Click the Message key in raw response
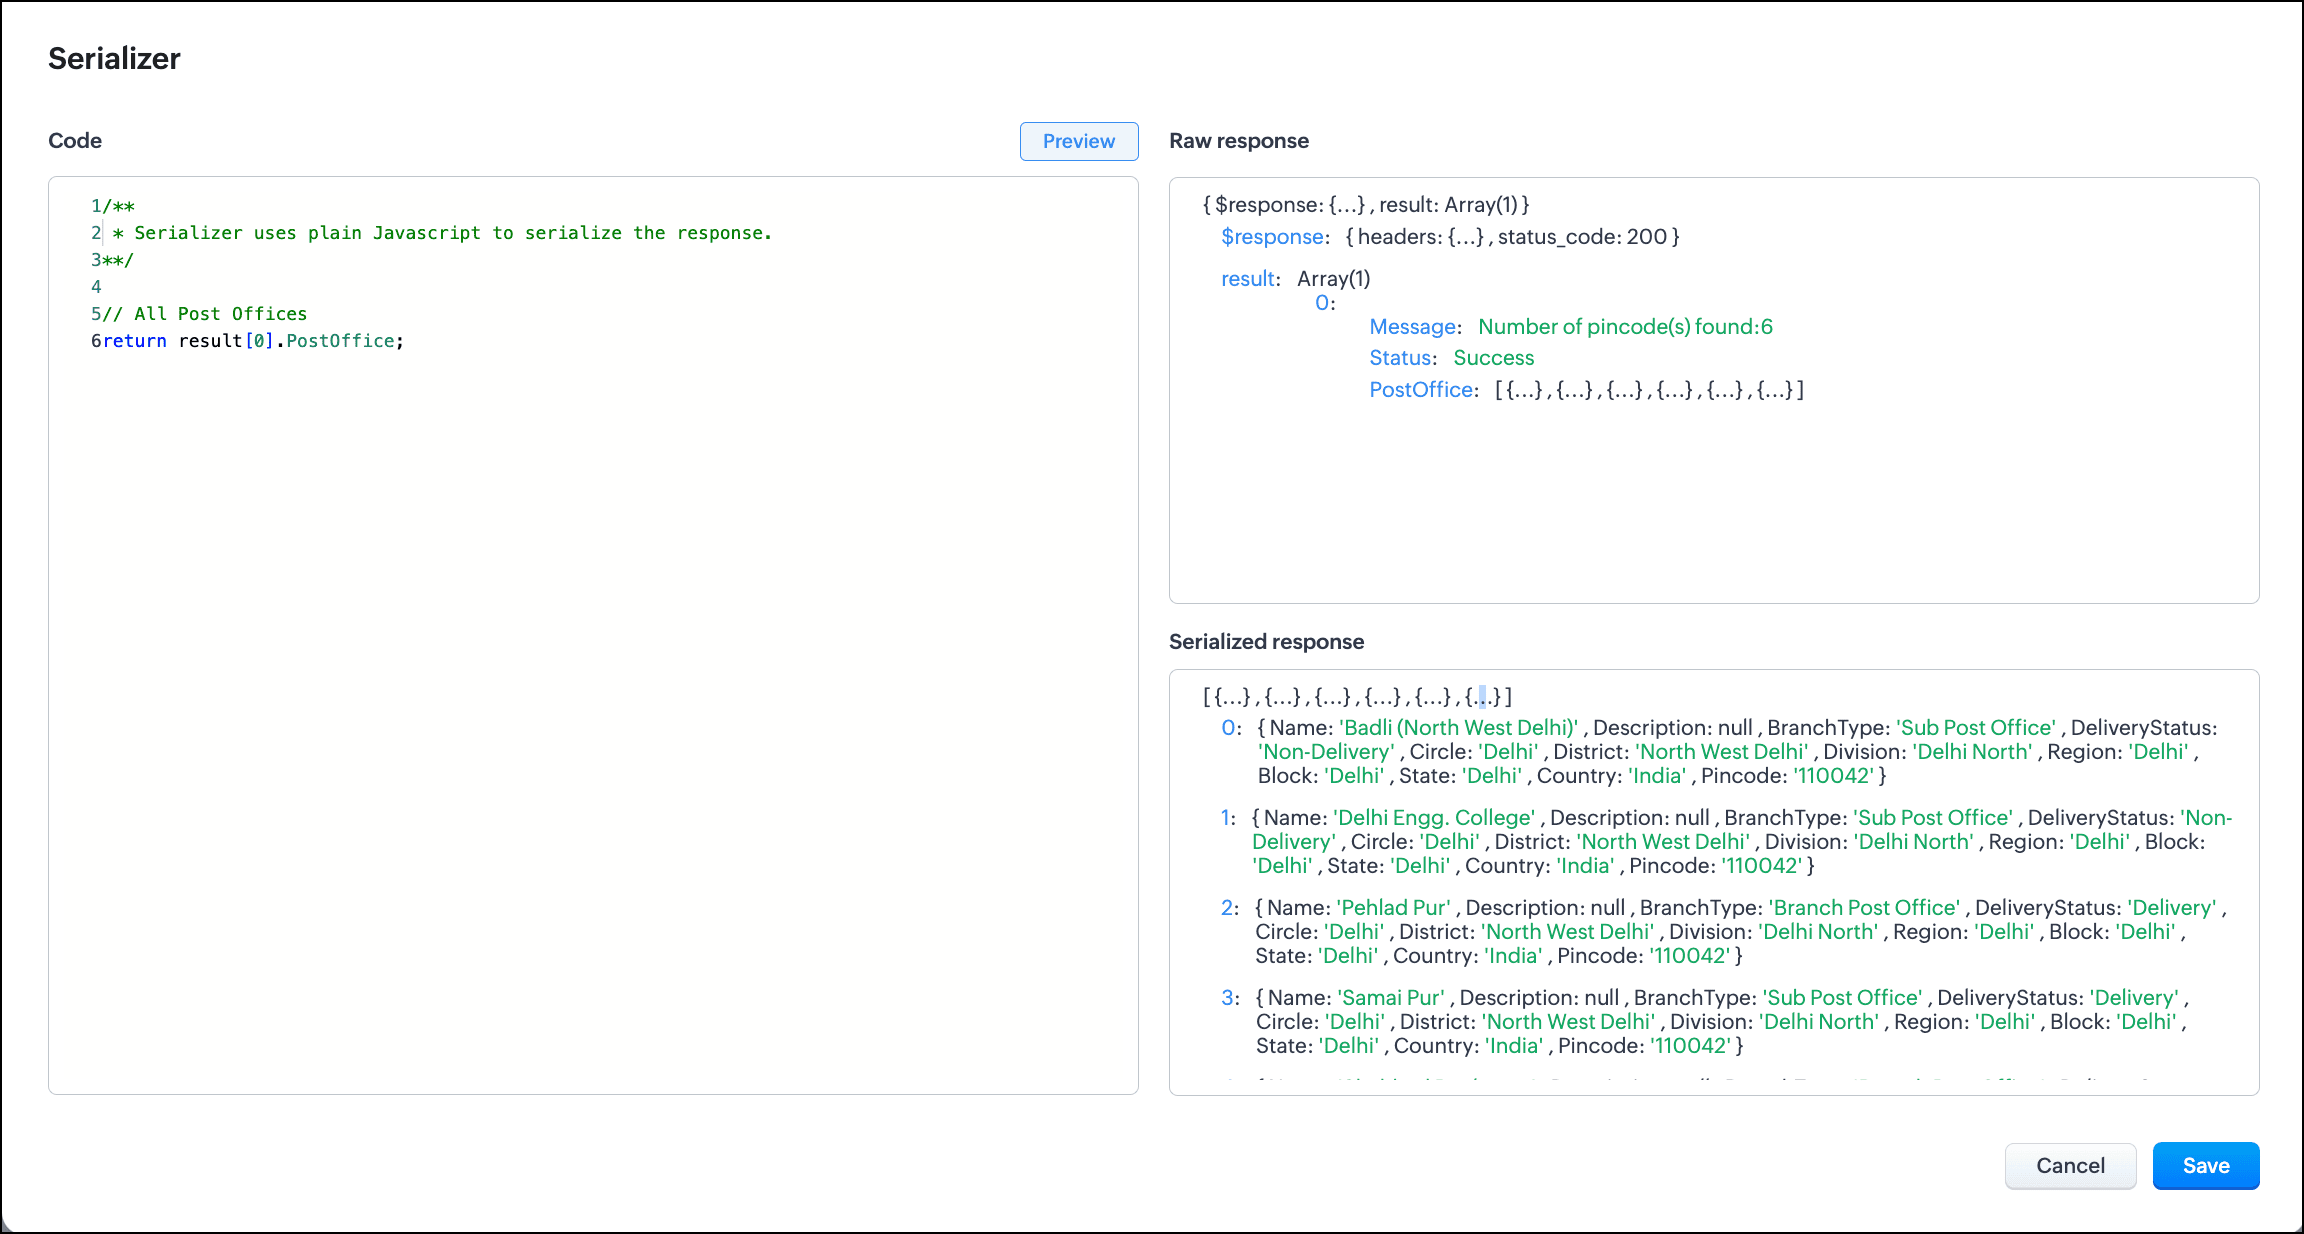2304x1234 pixels. pos(1413,327)
